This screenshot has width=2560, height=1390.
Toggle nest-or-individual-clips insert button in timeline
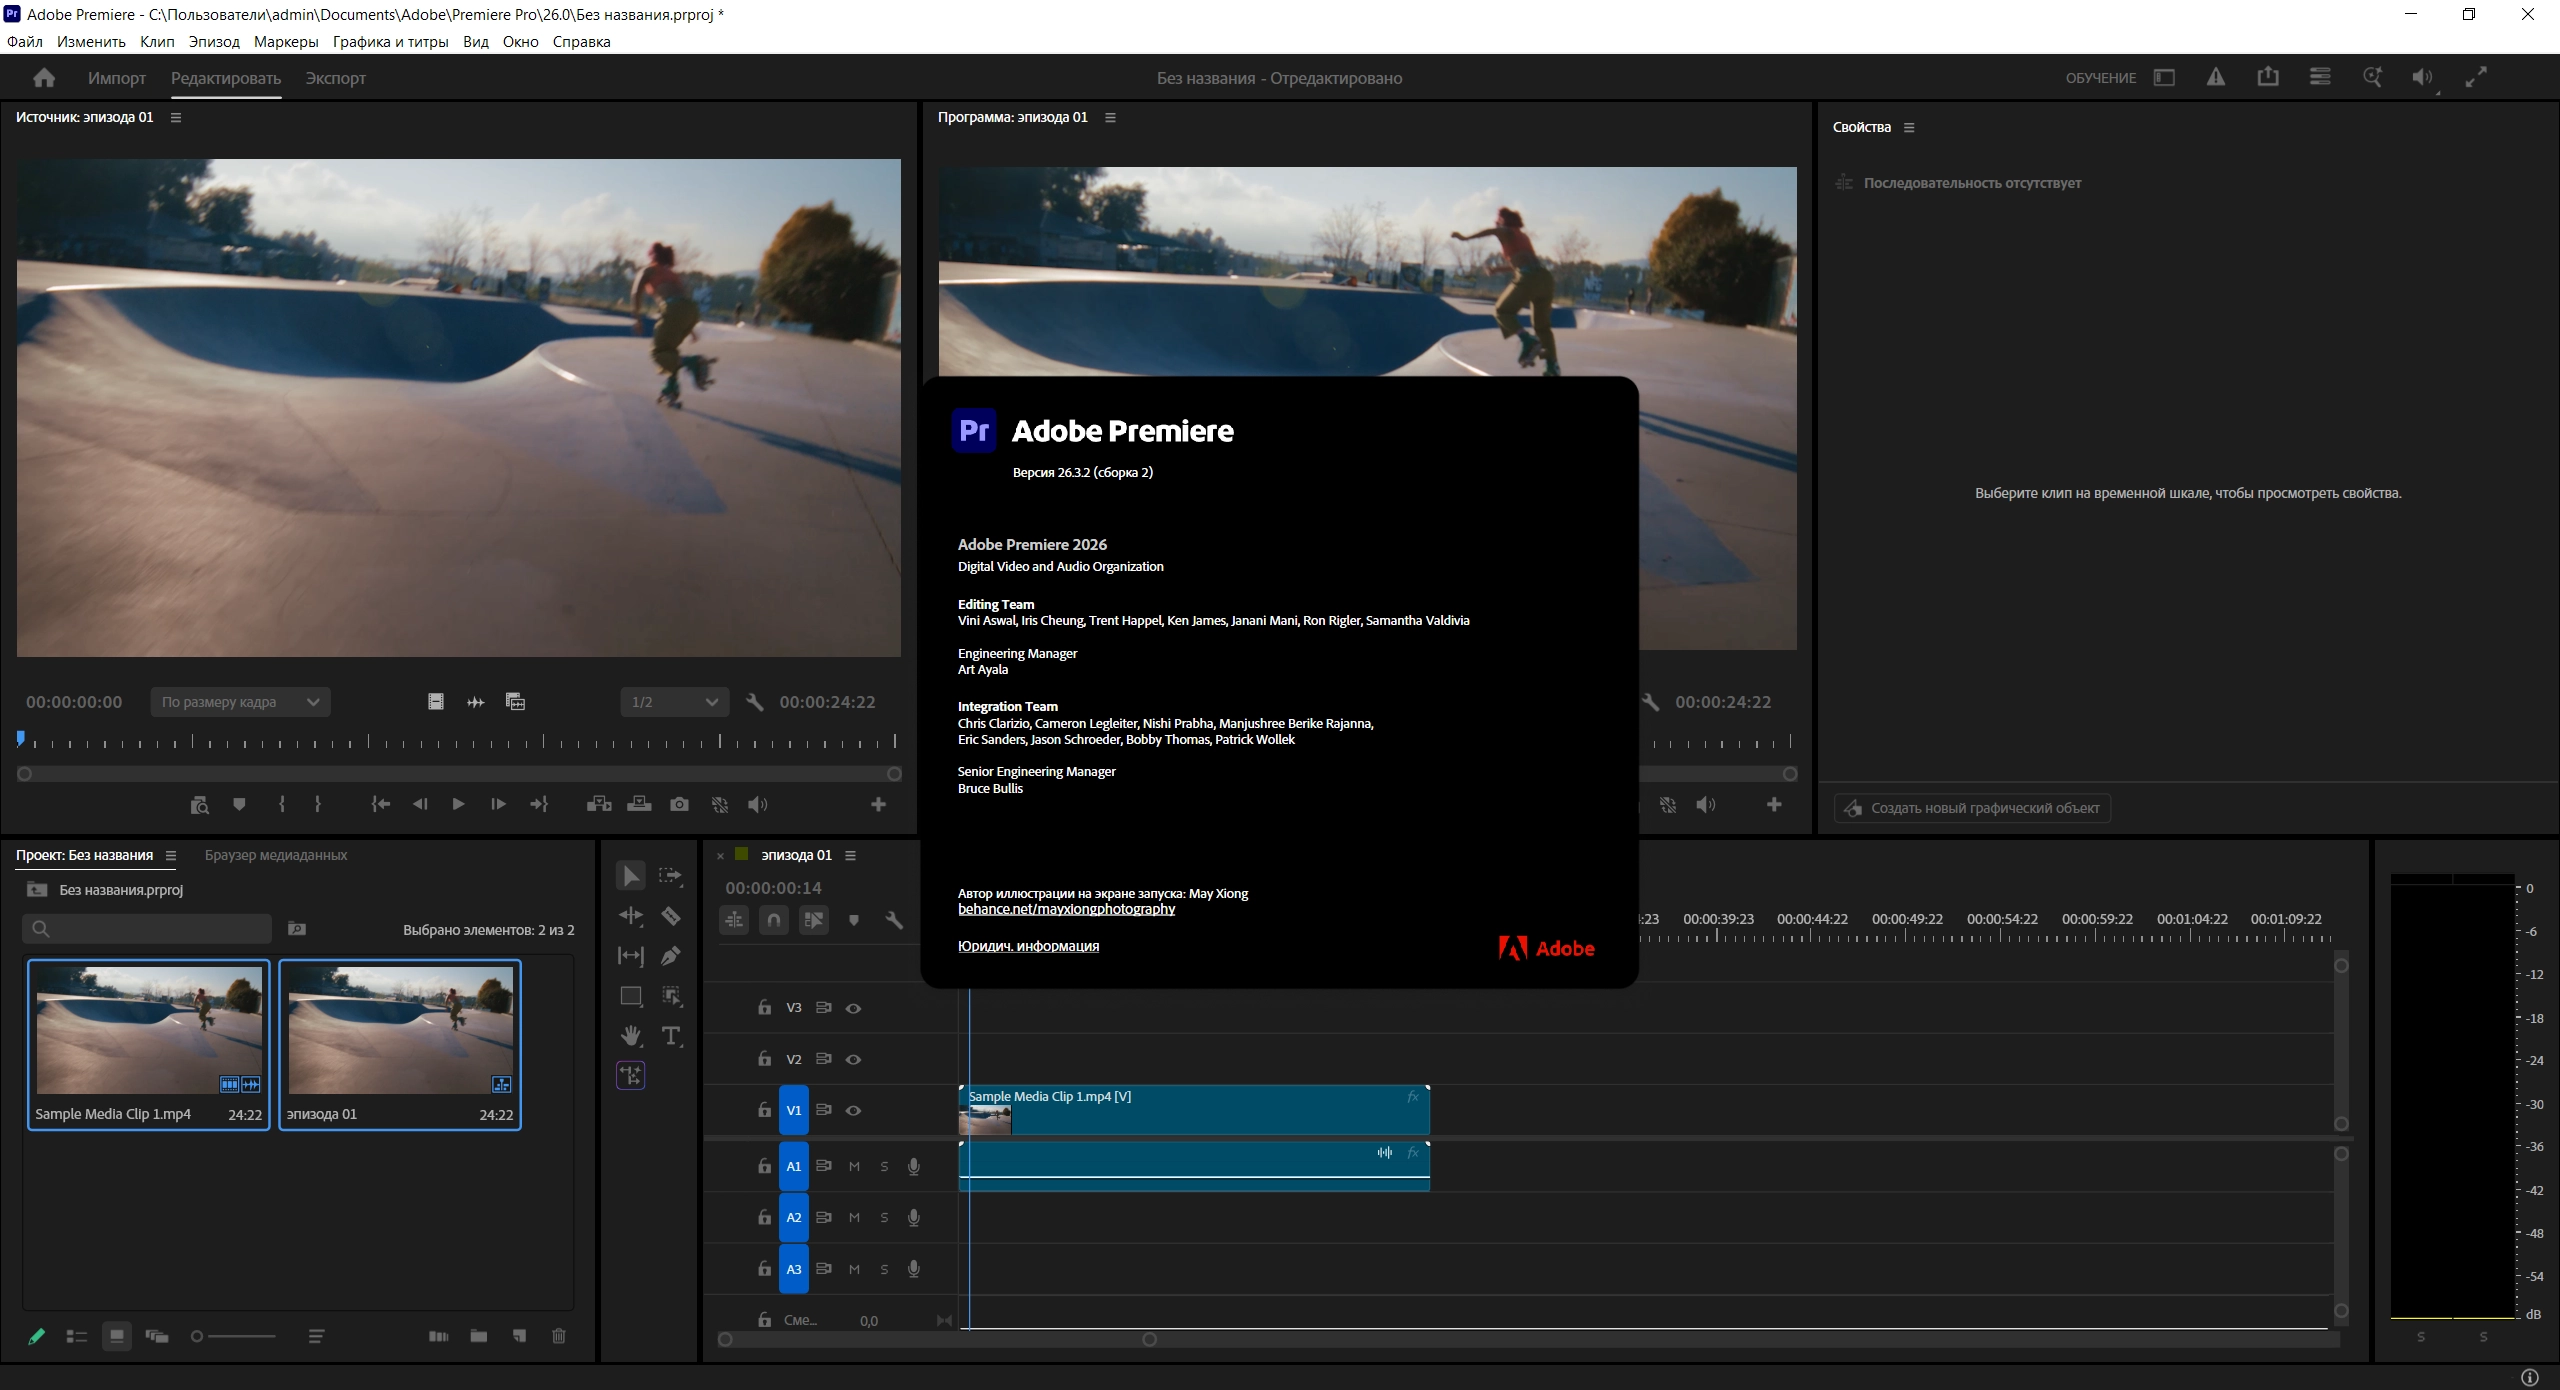[x=734, y=920]
